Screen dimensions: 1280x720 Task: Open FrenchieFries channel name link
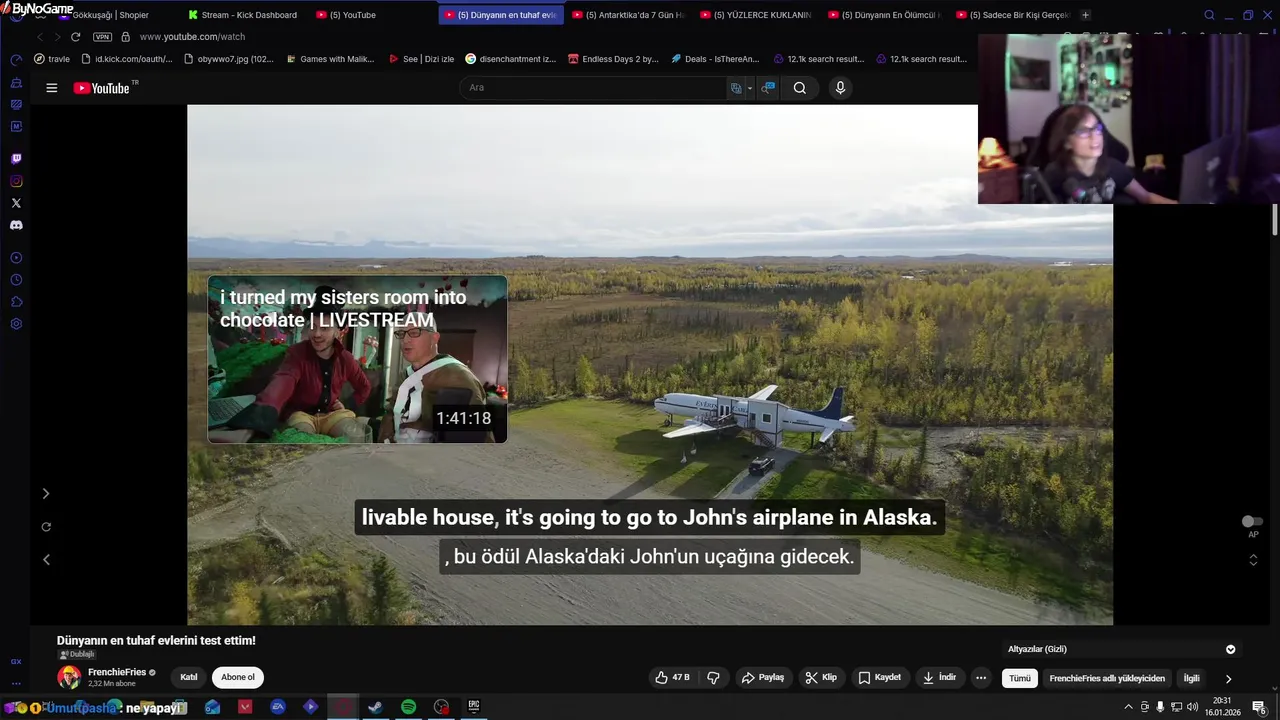tap(117, 672)
